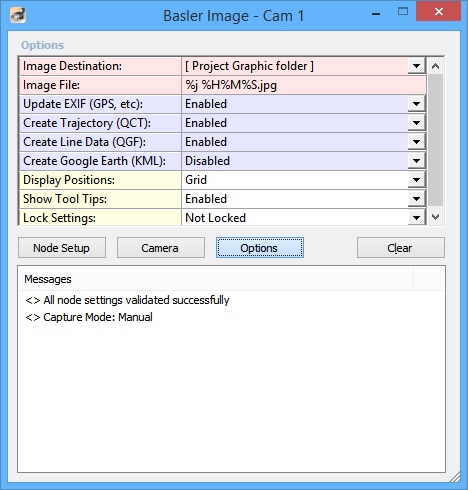This screenshot has width=468, height=490.
Task: Click the Basler camera app icon in title bar
Action: click(18, 15)
